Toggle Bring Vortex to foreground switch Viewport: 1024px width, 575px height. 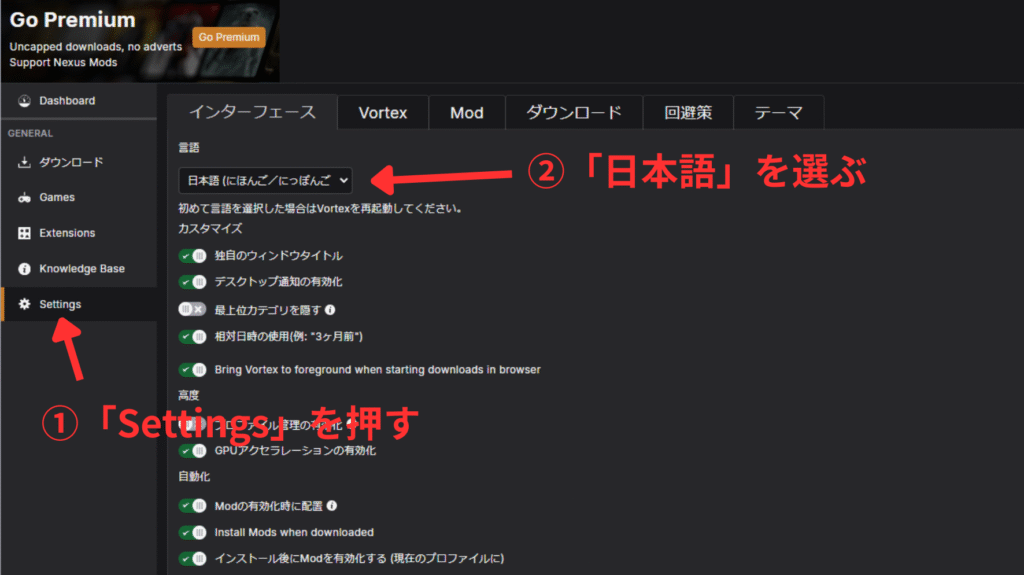[x=193, y=370]
